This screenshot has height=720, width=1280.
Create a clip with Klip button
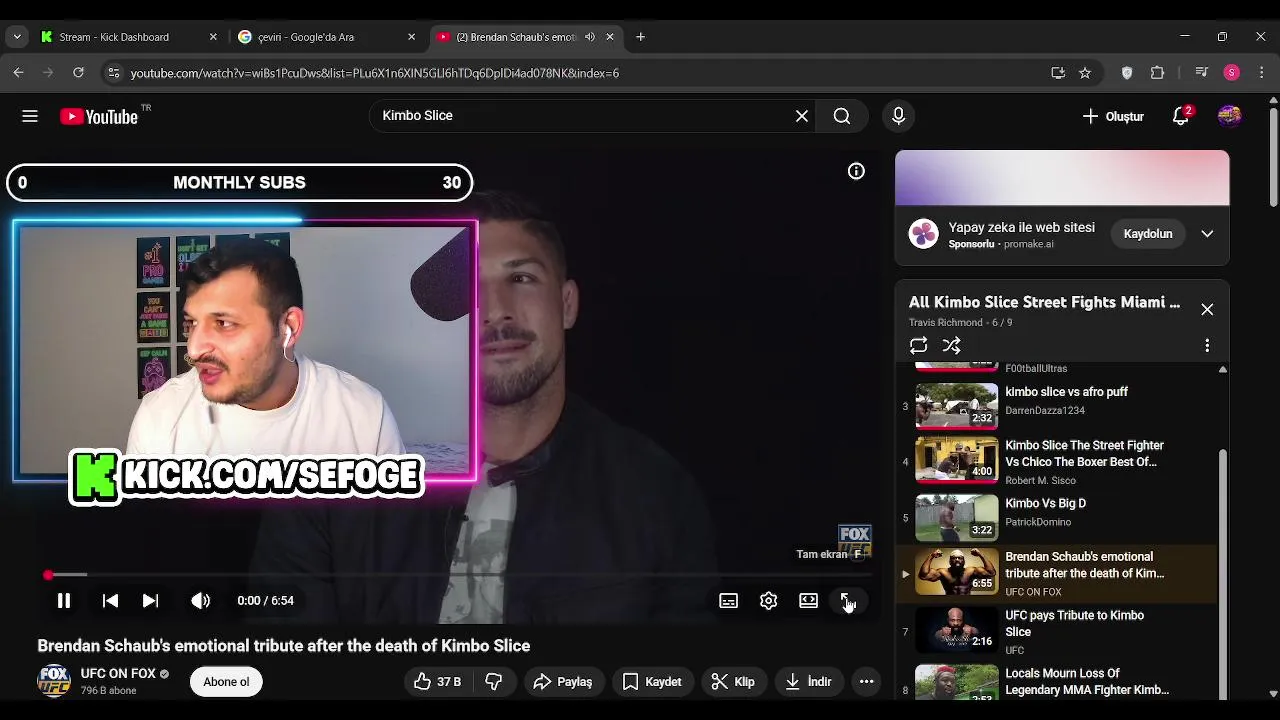coord(733,682)
